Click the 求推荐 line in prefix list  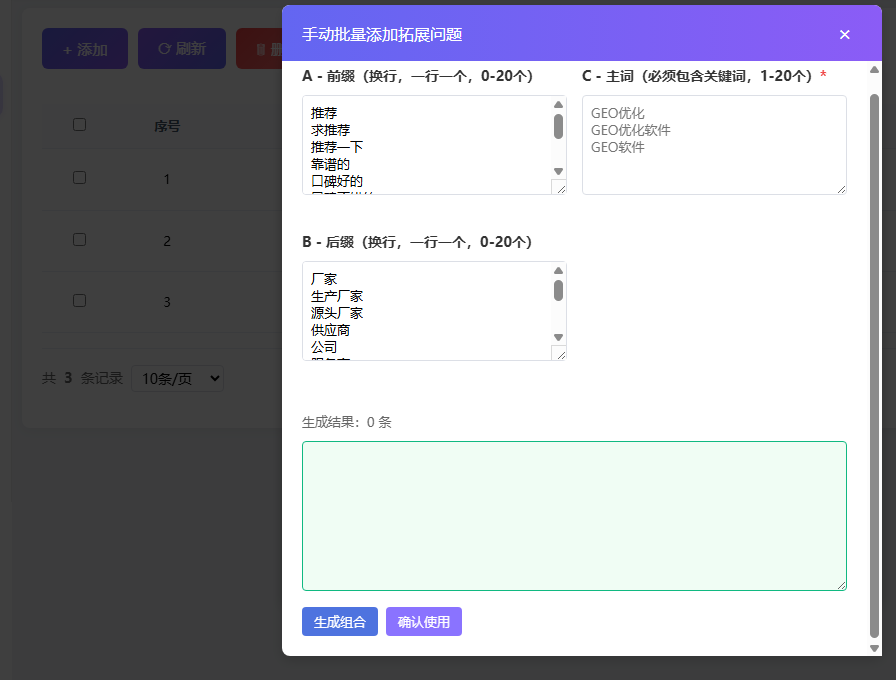(x=330, y=130)
